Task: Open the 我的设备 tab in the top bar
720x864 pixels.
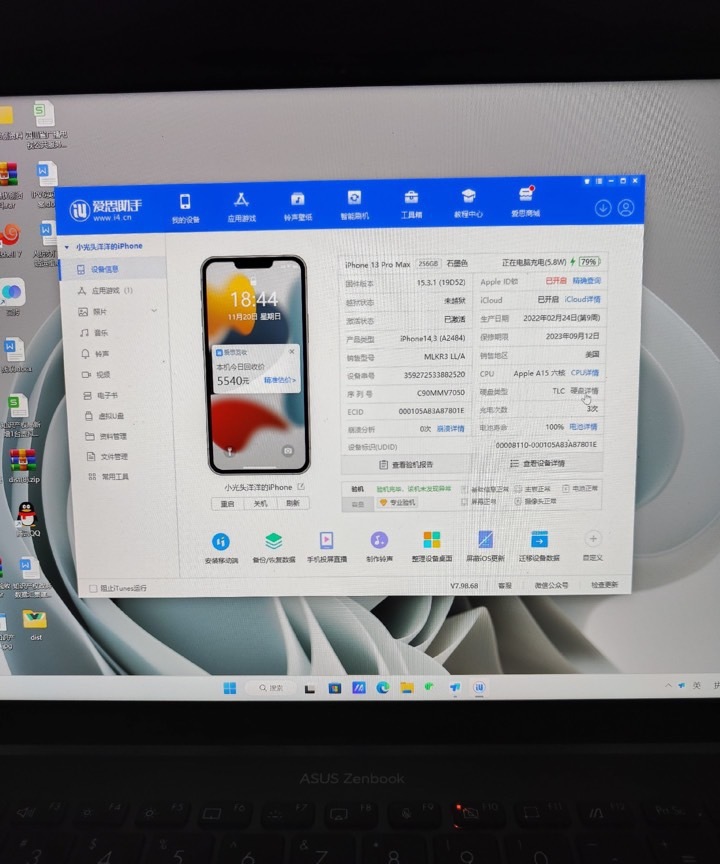Action: click(185, 208)
